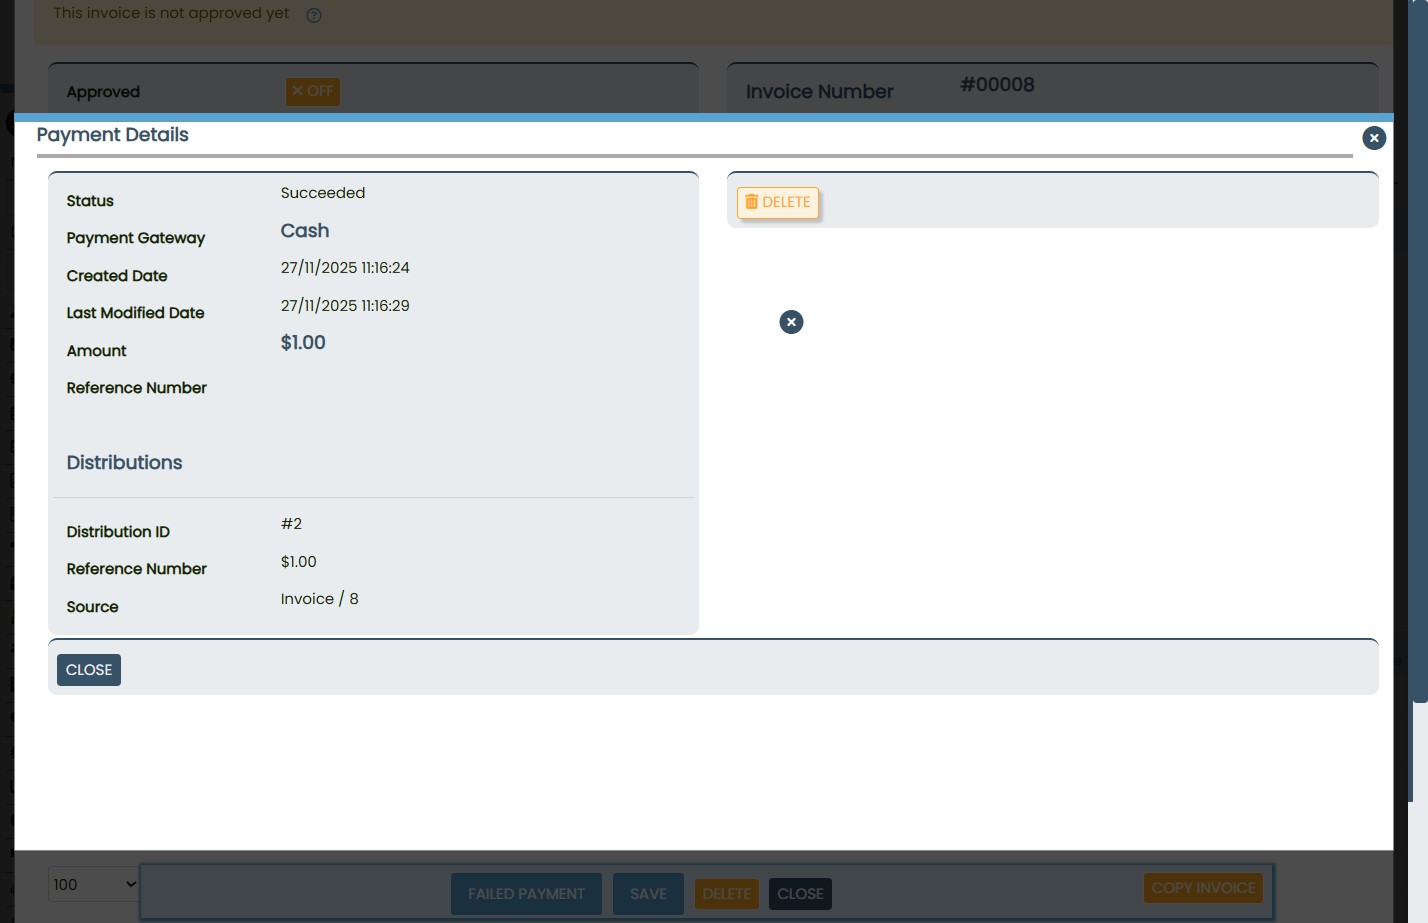This screenshot has width=1428, height=923.
Task: Click the Succeeded status value
Action: (323, 193)
